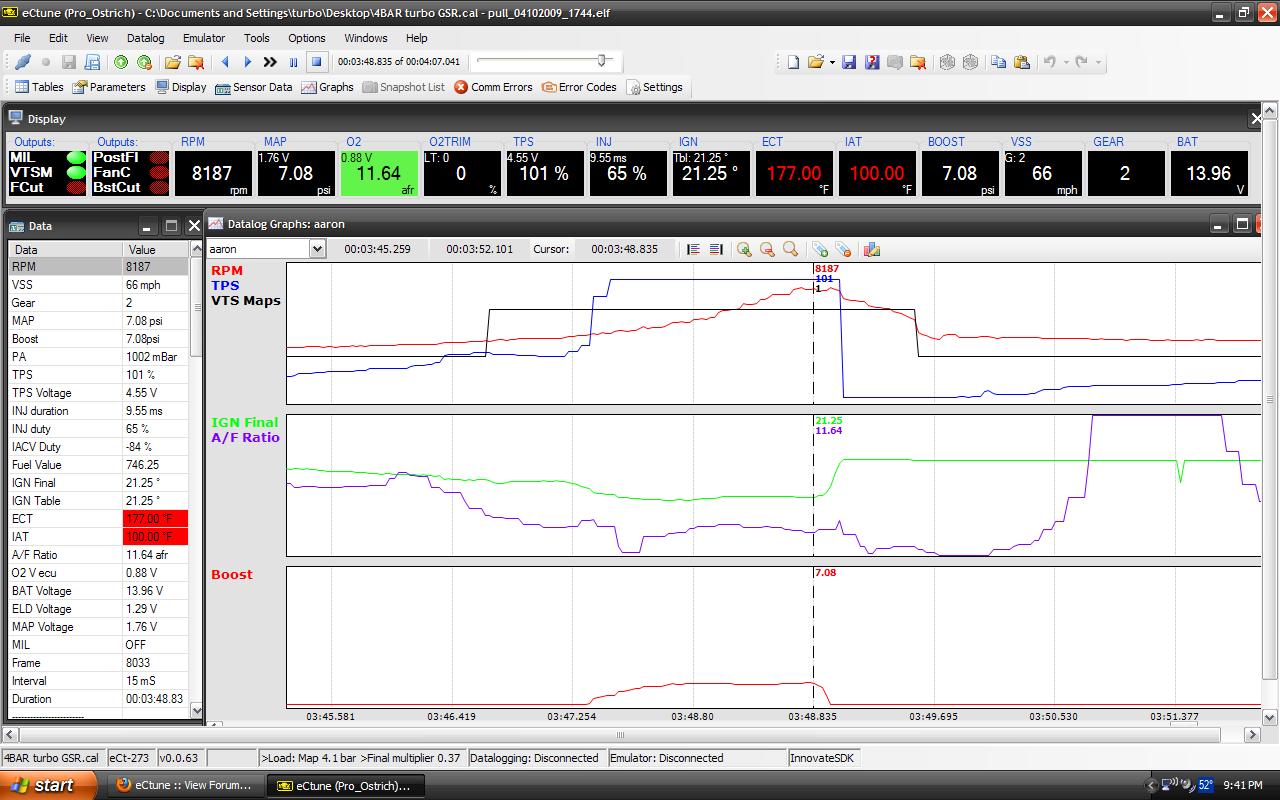
Task: Open the Edit menu
Action: [59, 38]
